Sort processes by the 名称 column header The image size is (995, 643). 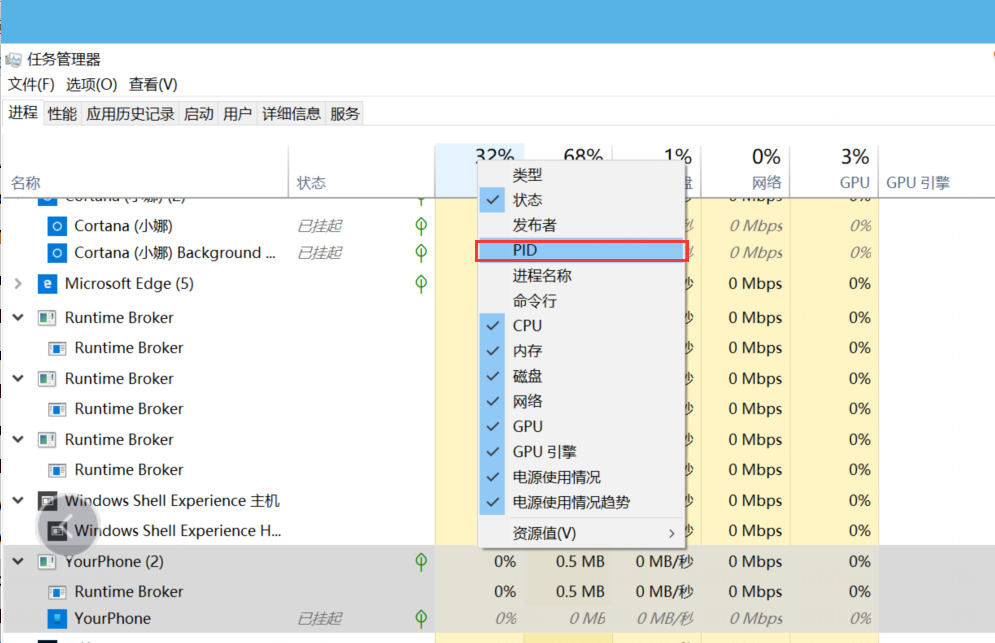[25, 182]
